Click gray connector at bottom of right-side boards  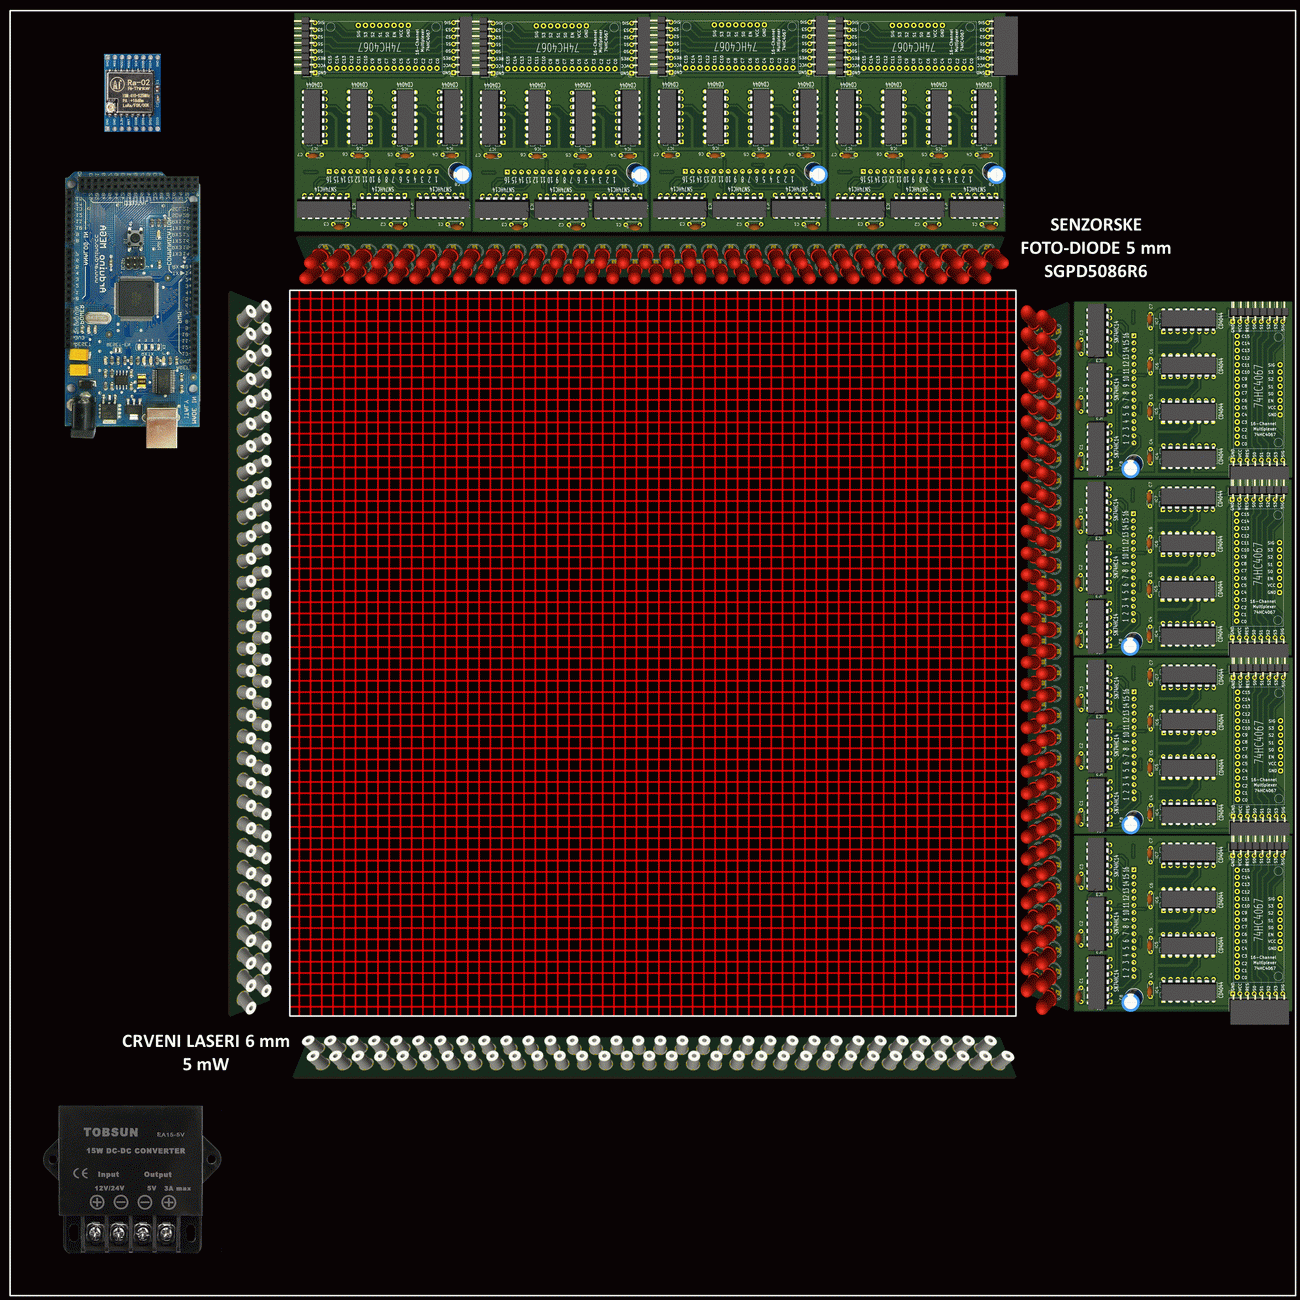[1258, 1012]
